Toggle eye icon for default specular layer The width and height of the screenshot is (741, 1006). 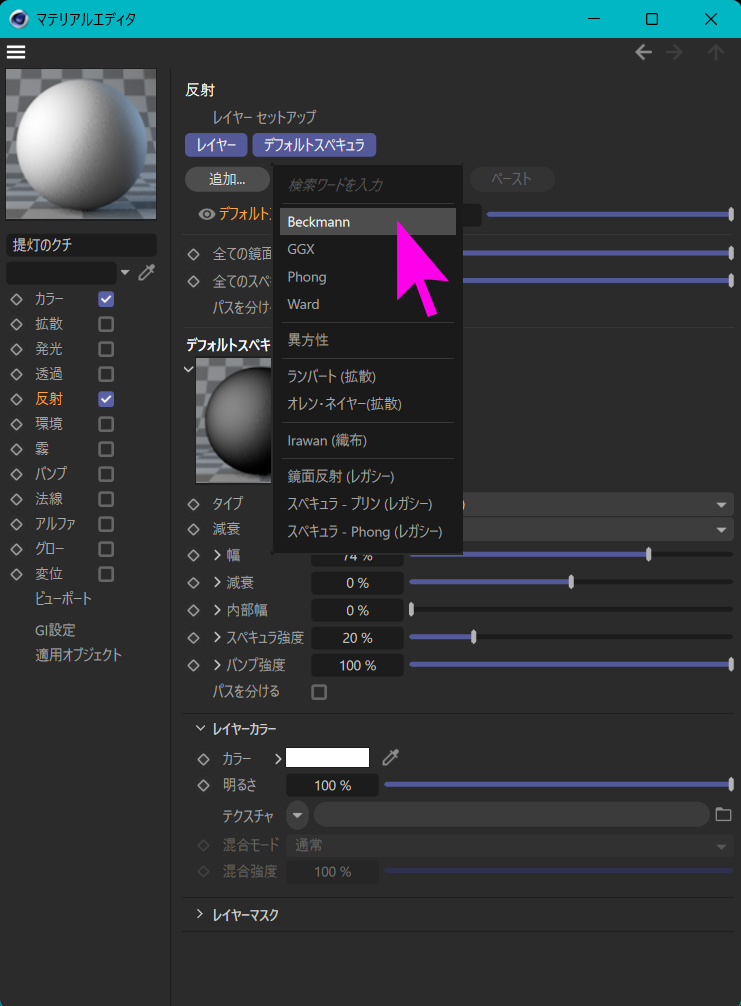point(206,214)
